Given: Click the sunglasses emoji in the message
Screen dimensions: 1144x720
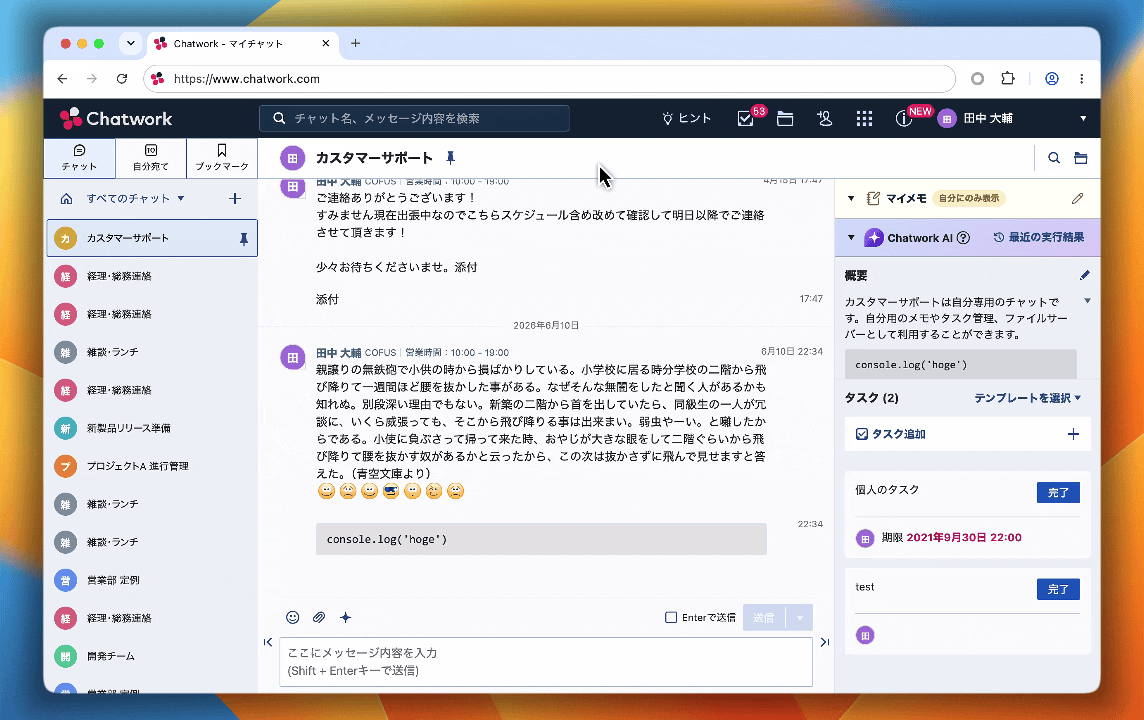Looking at the screenshot, I should pyautogui.click(x=391, y=491).
